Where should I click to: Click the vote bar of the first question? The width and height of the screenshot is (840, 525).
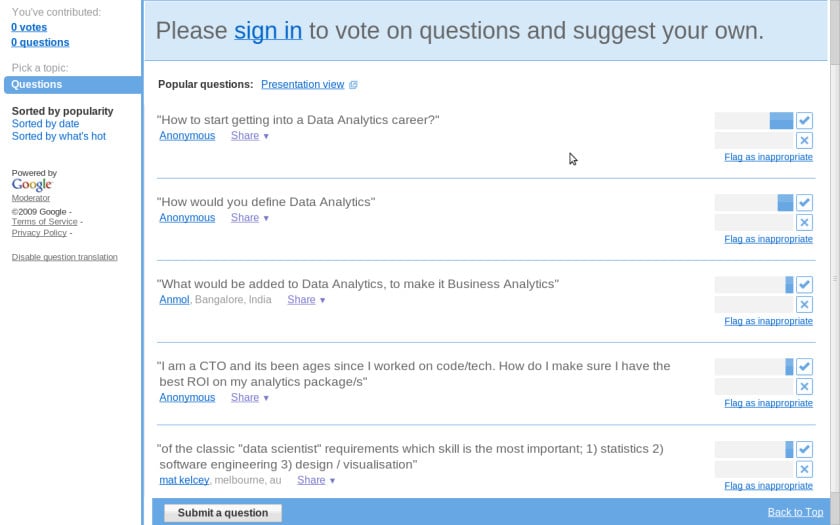(754, 121)
